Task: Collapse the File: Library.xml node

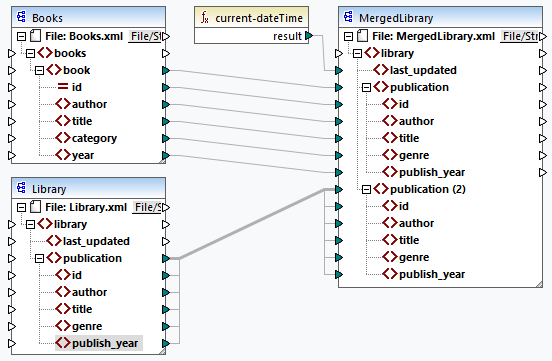Action: [x=21, y=207]
